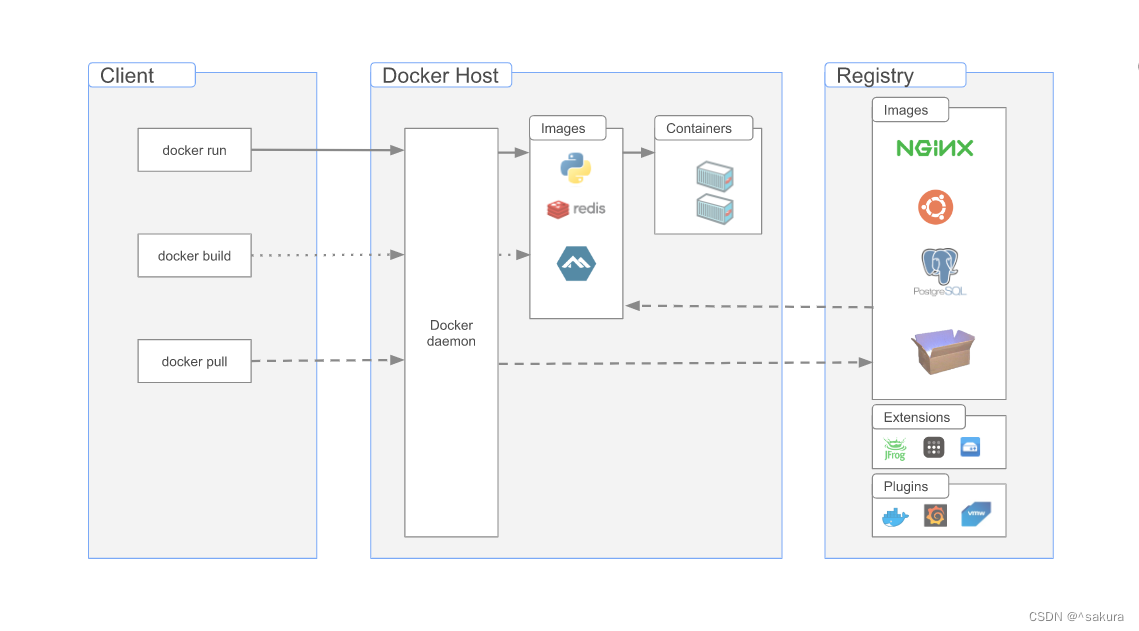Open the JFrog extension icon
The height and width of the screenshot is (631, 1139).
[x=893, y=448]
